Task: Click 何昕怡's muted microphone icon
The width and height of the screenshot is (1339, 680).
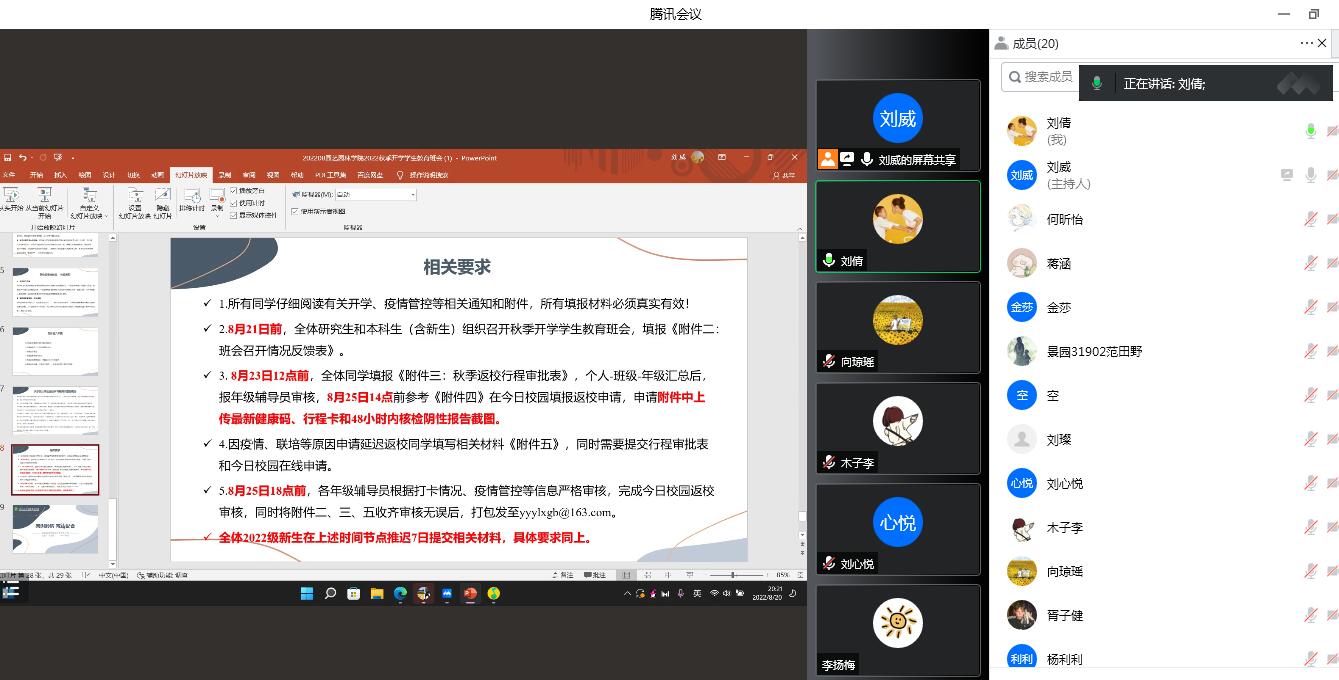Action: [1310, 219]
